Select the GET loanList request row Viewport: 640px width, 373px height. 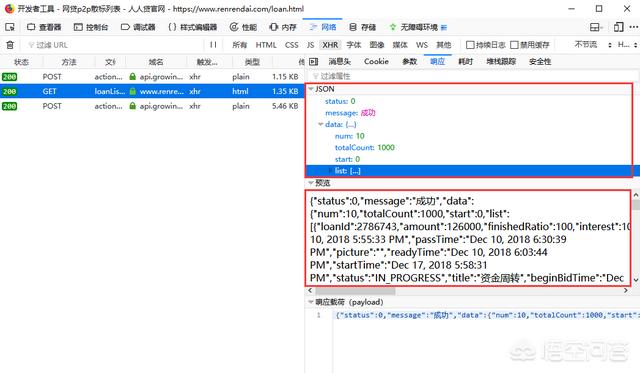(x=152, y=91)
